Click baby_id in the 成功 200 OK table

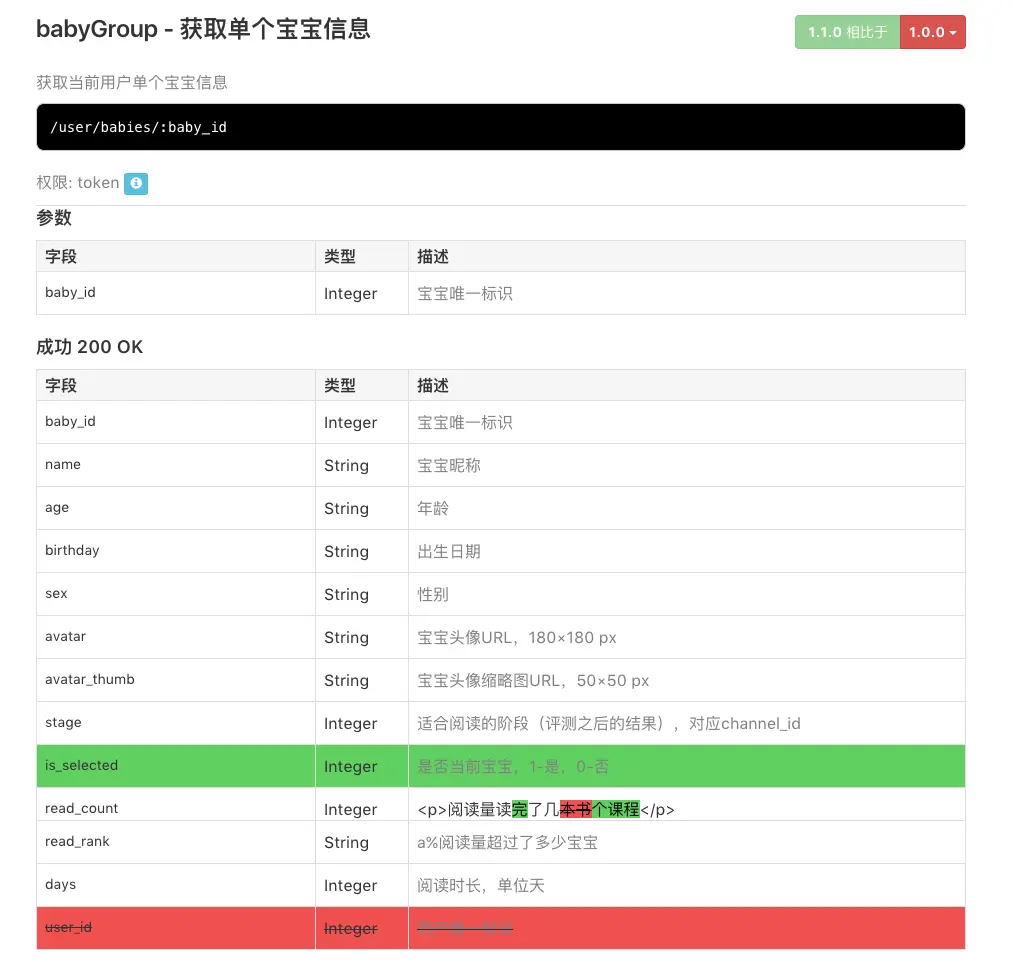[x=70, y=421]
